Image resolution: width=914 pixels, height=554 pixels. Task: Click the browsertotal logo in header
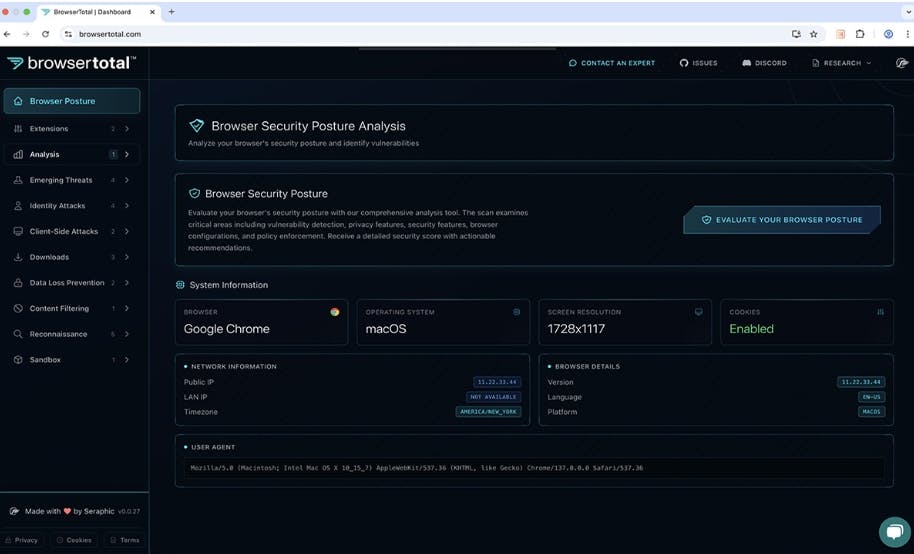[70, 63]
